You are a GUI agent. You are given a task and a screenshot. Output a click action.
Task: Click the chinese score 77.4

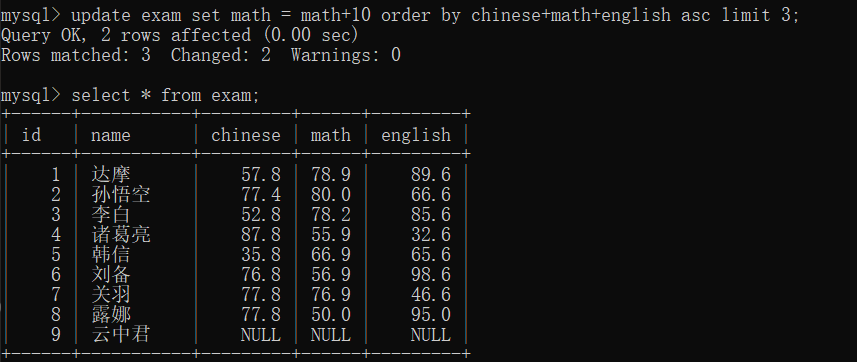(261, 195)
